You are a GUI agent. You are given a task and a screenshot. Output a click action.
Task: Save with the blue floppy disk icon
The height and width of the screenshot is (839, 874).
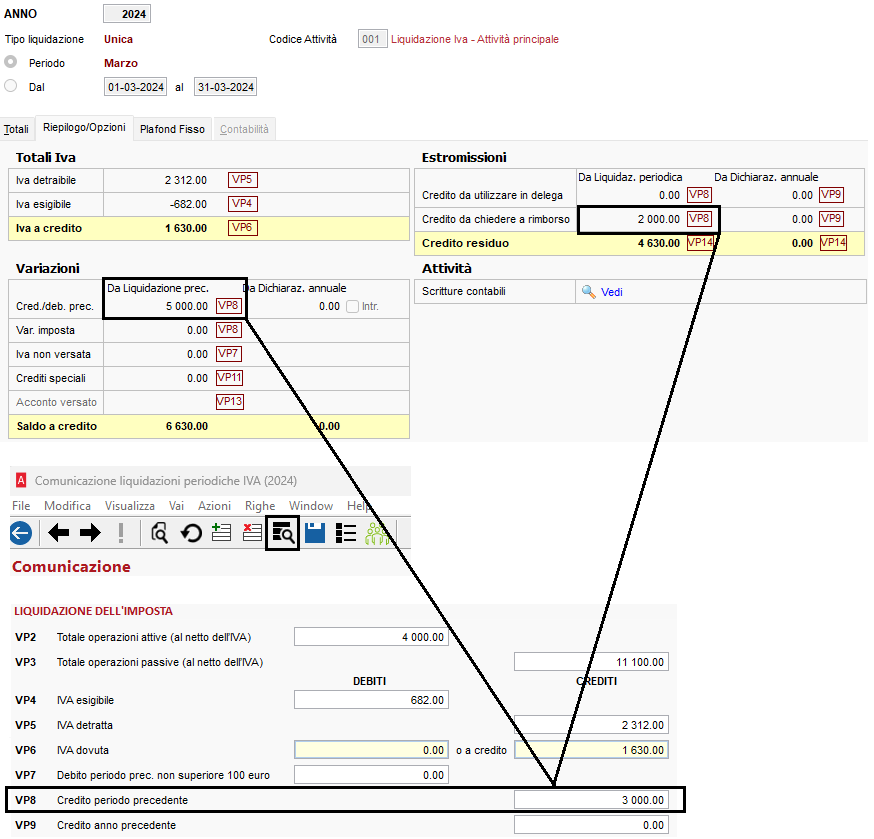click(315, 533)
